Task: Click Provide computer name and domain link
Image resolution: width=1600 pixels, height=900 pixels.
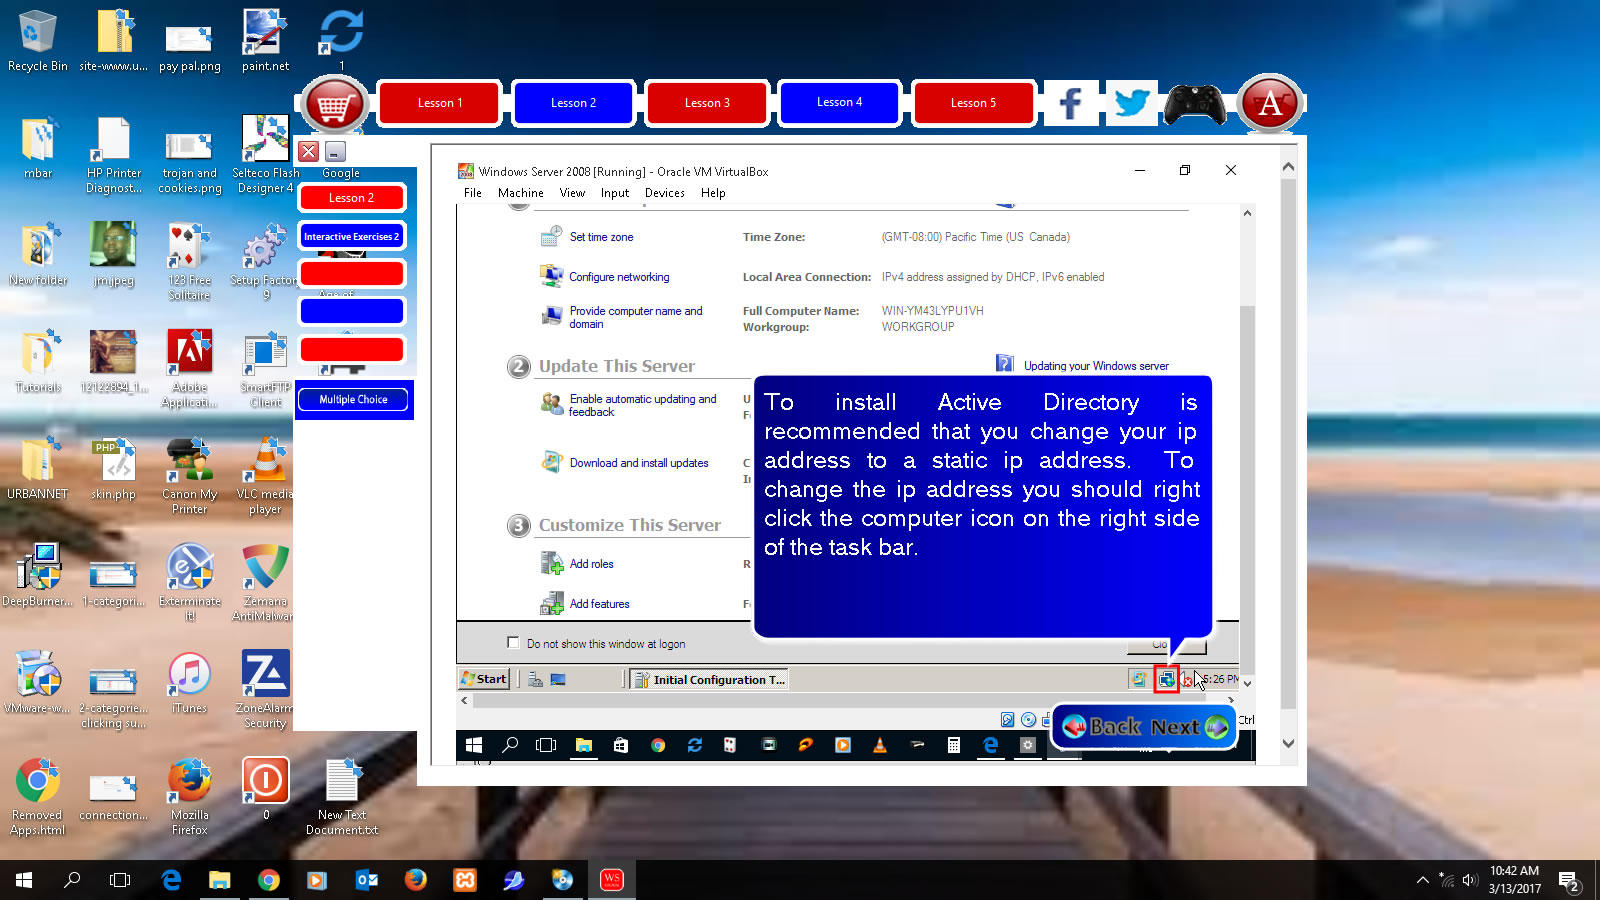Action: pyautogui.click(x=635, y=317)
